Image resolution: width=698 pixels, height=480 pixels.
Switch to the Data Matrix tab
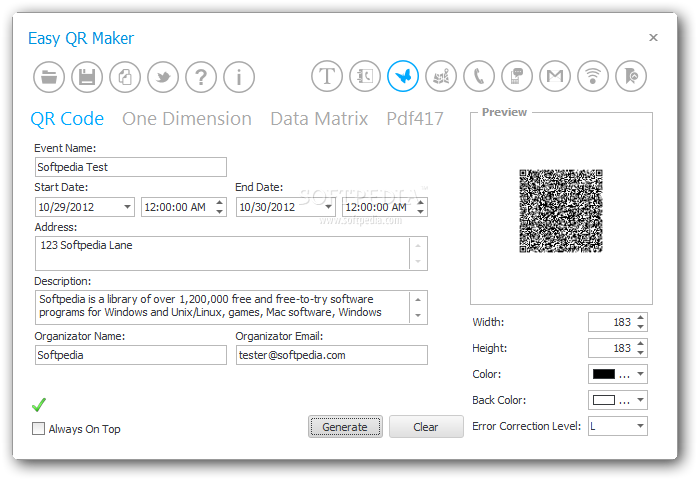coord(319,119)
